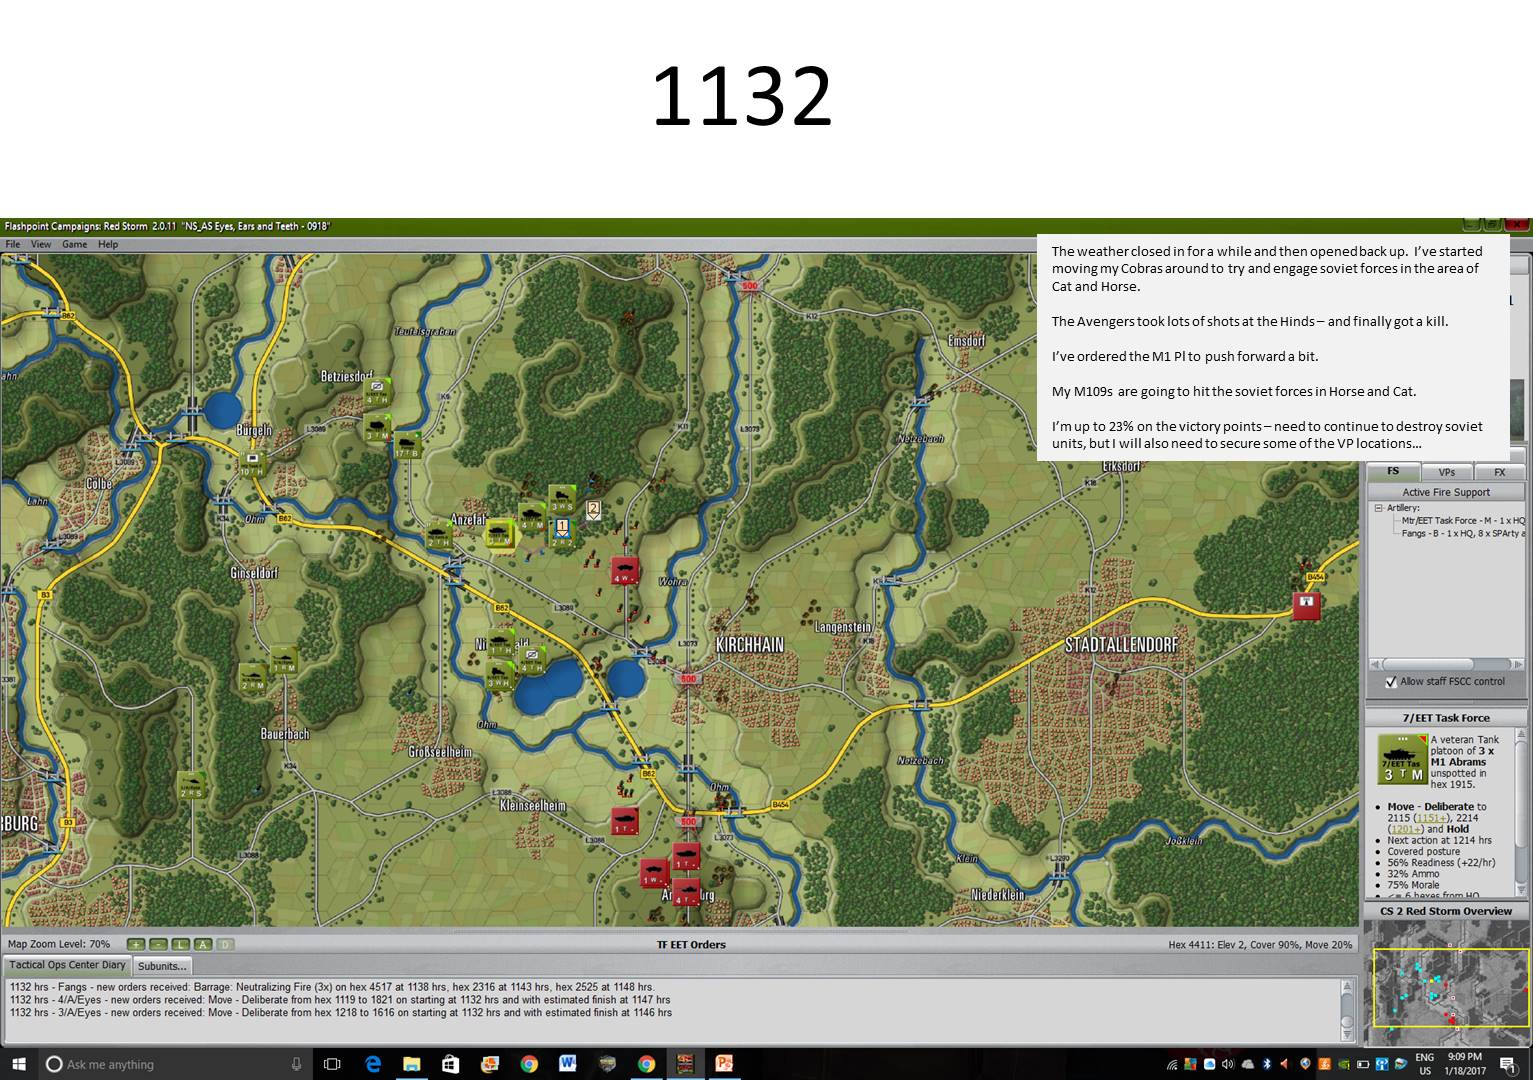This screenshot has width=1533, height=1080.
Task: Select the 2 R S unit southwest of Bauerbach
Action: (191, 785)
